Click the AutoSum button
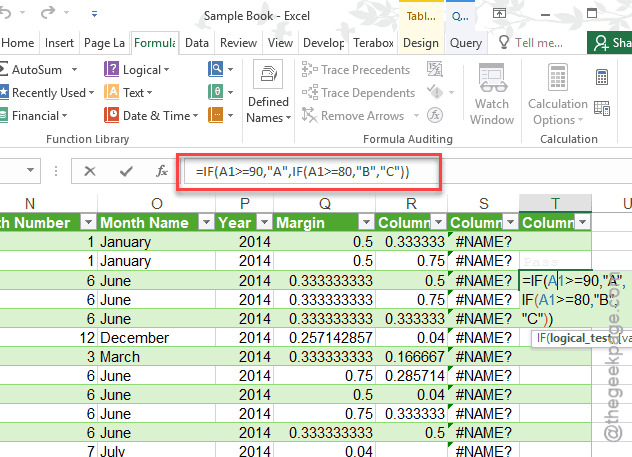 click(x=40, y=70)
